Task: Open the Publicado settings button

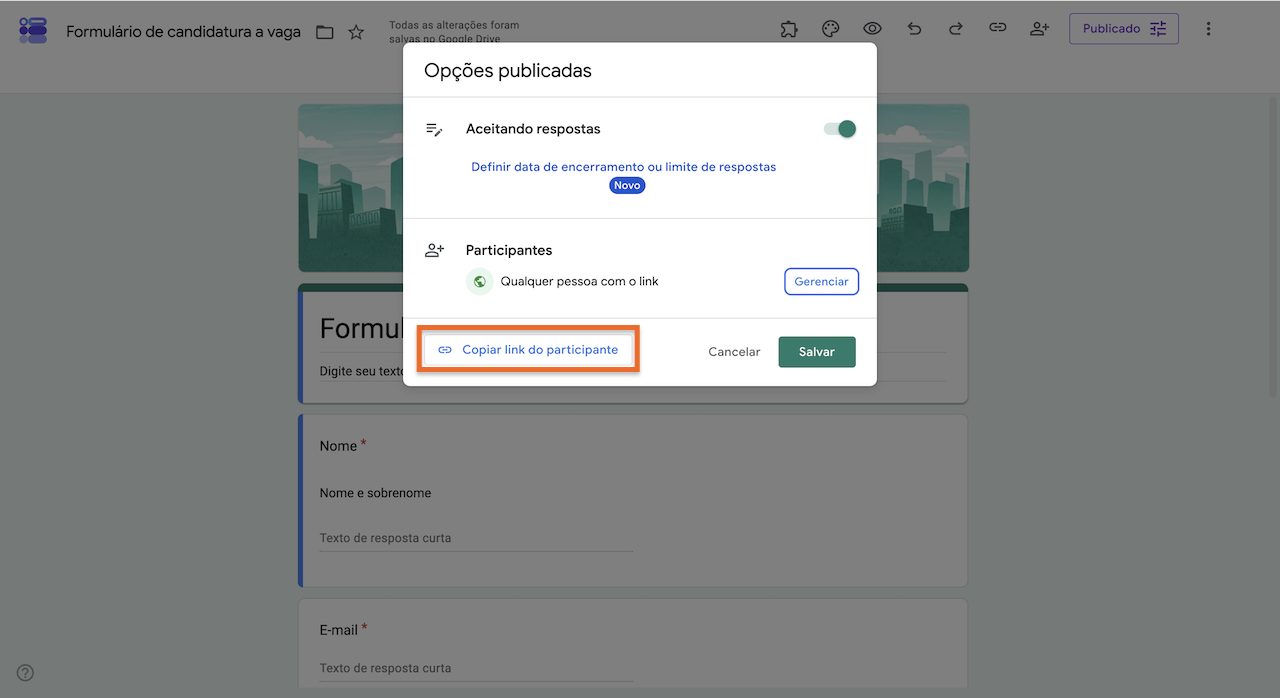Action: pyautogui.click(x=1124, y=29)
